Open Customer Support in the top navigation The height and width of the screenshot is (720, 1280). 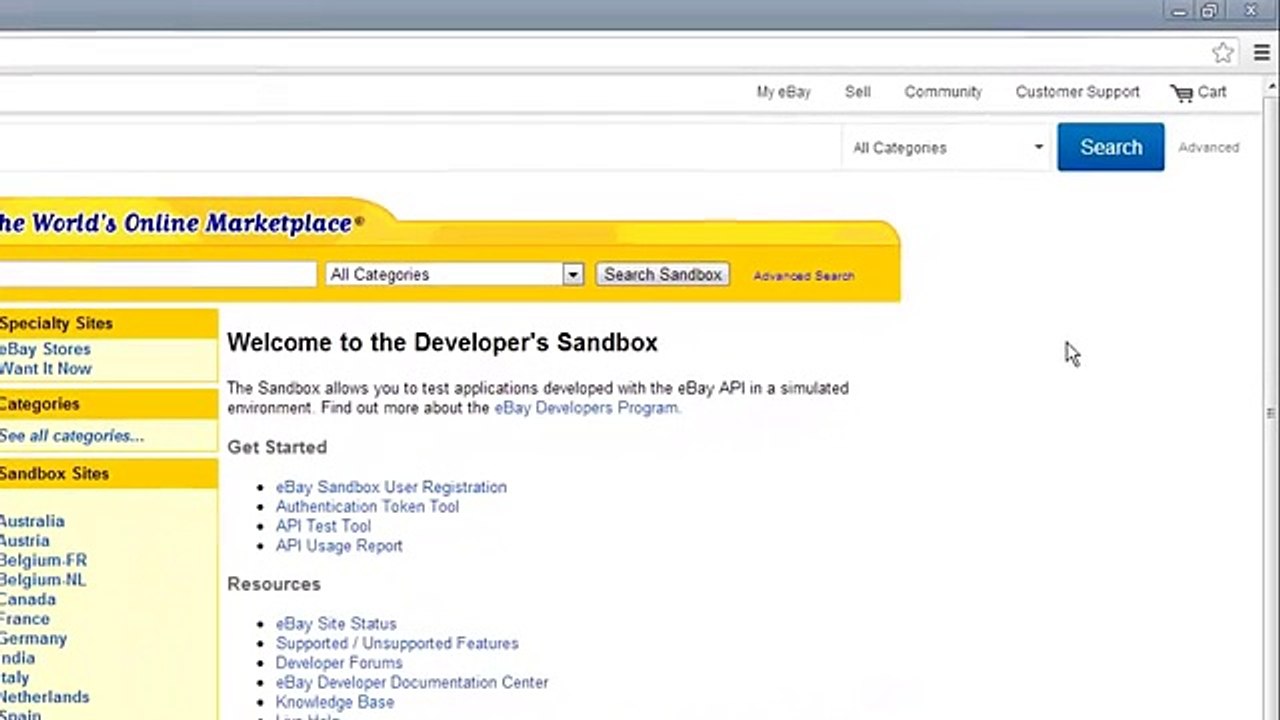click(x=1077, y=92)
